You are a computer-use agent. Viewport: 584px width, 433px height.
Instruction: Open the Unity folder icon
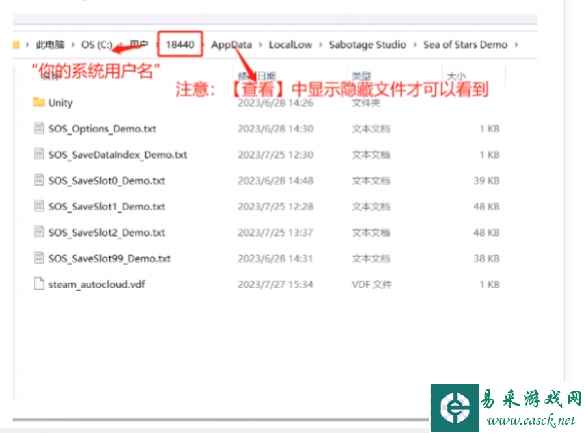point(38,102)
